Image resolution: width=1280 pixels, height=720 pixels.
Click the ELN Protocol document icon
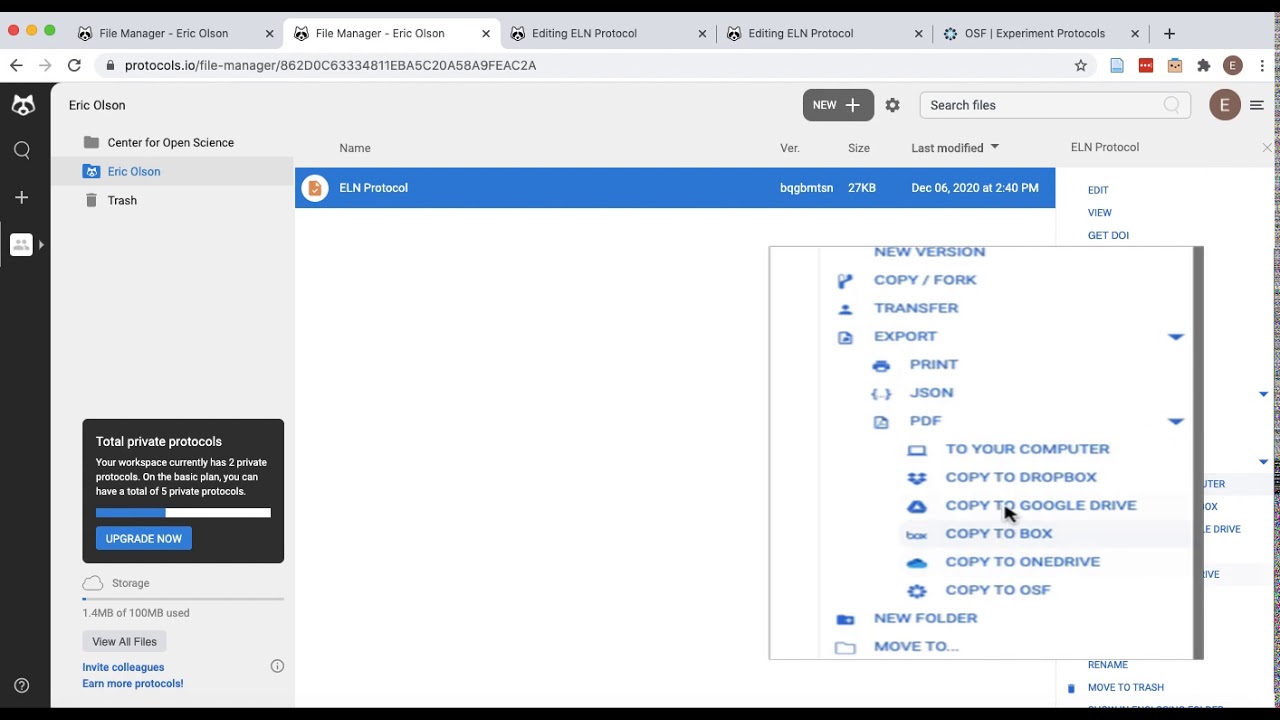pos(315,188)
